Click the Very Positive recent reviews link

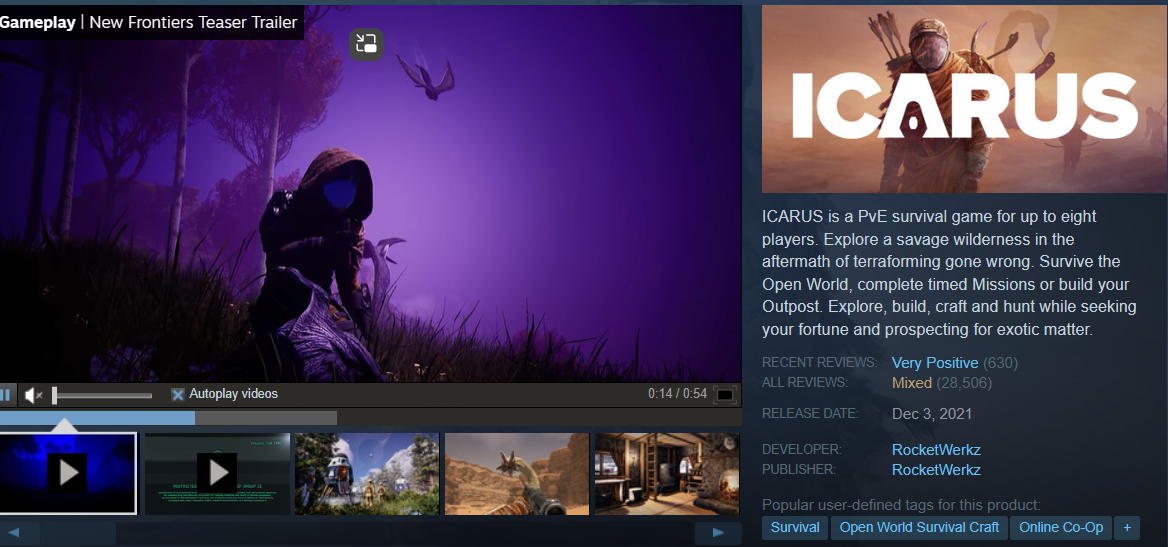(935, 363)
